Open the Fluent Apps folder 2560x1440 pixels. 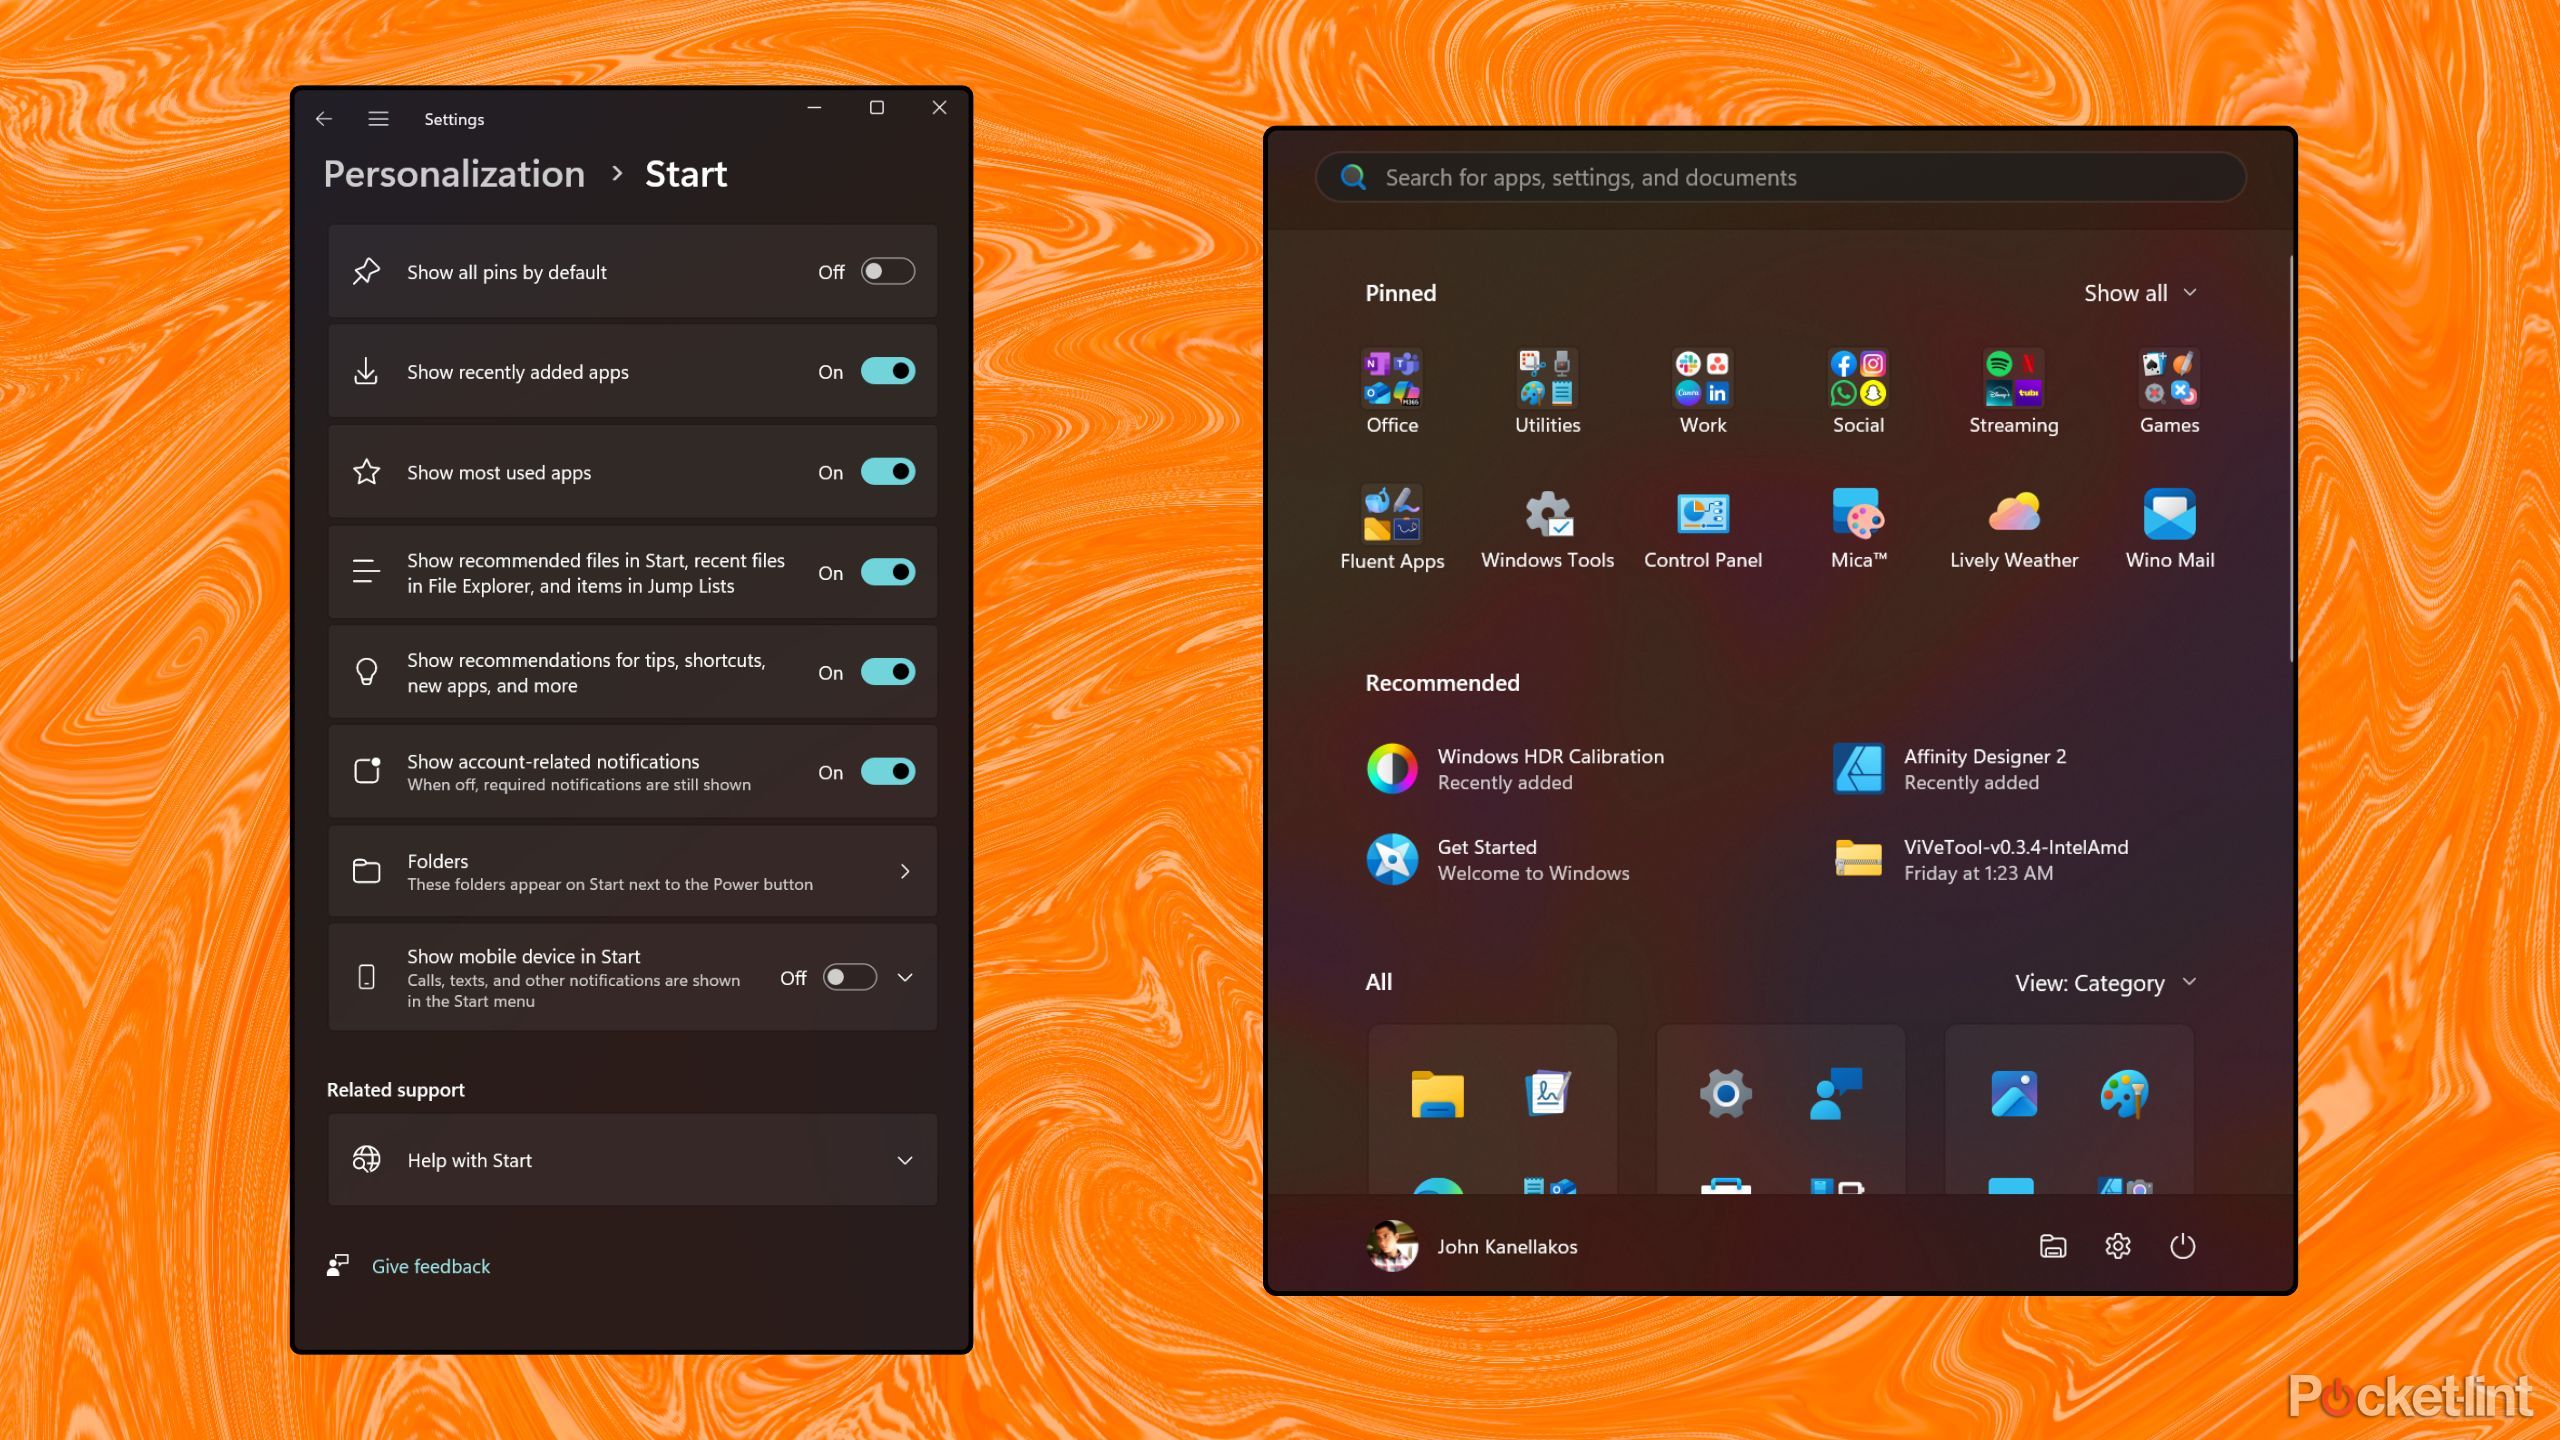pyautogui.click(x=1392, y=527)
